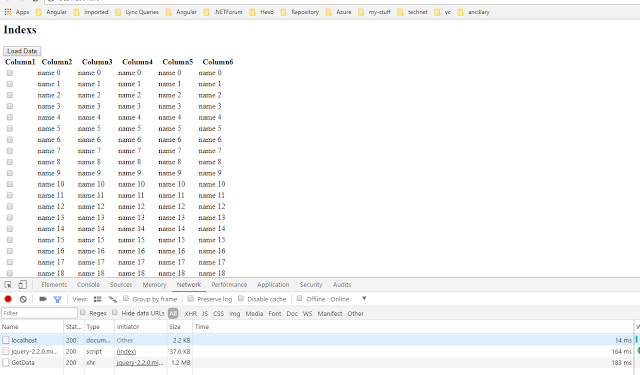The height and width of the screenshot is (375, 640).
Task: Sort requests by the Initiator column
Action: pos(140,327)
